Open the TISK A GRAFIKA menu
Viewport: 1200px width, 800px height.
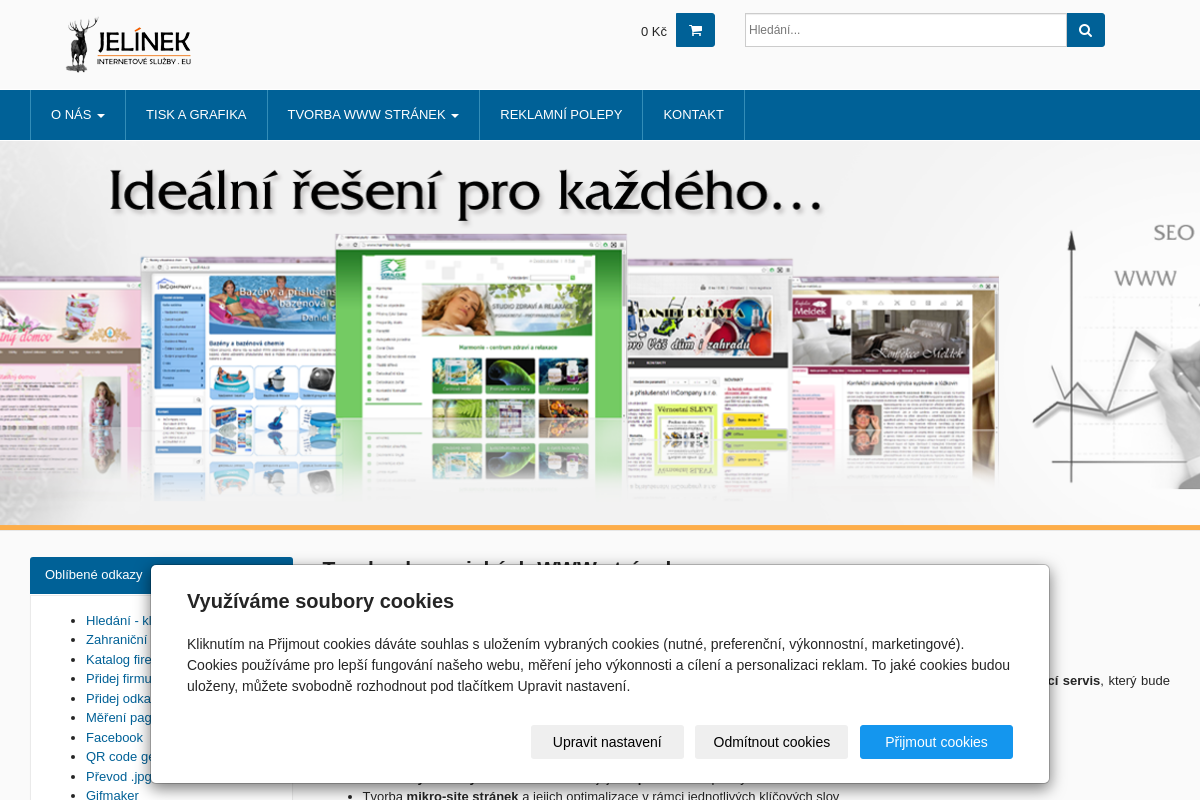(x=196, y=114)
